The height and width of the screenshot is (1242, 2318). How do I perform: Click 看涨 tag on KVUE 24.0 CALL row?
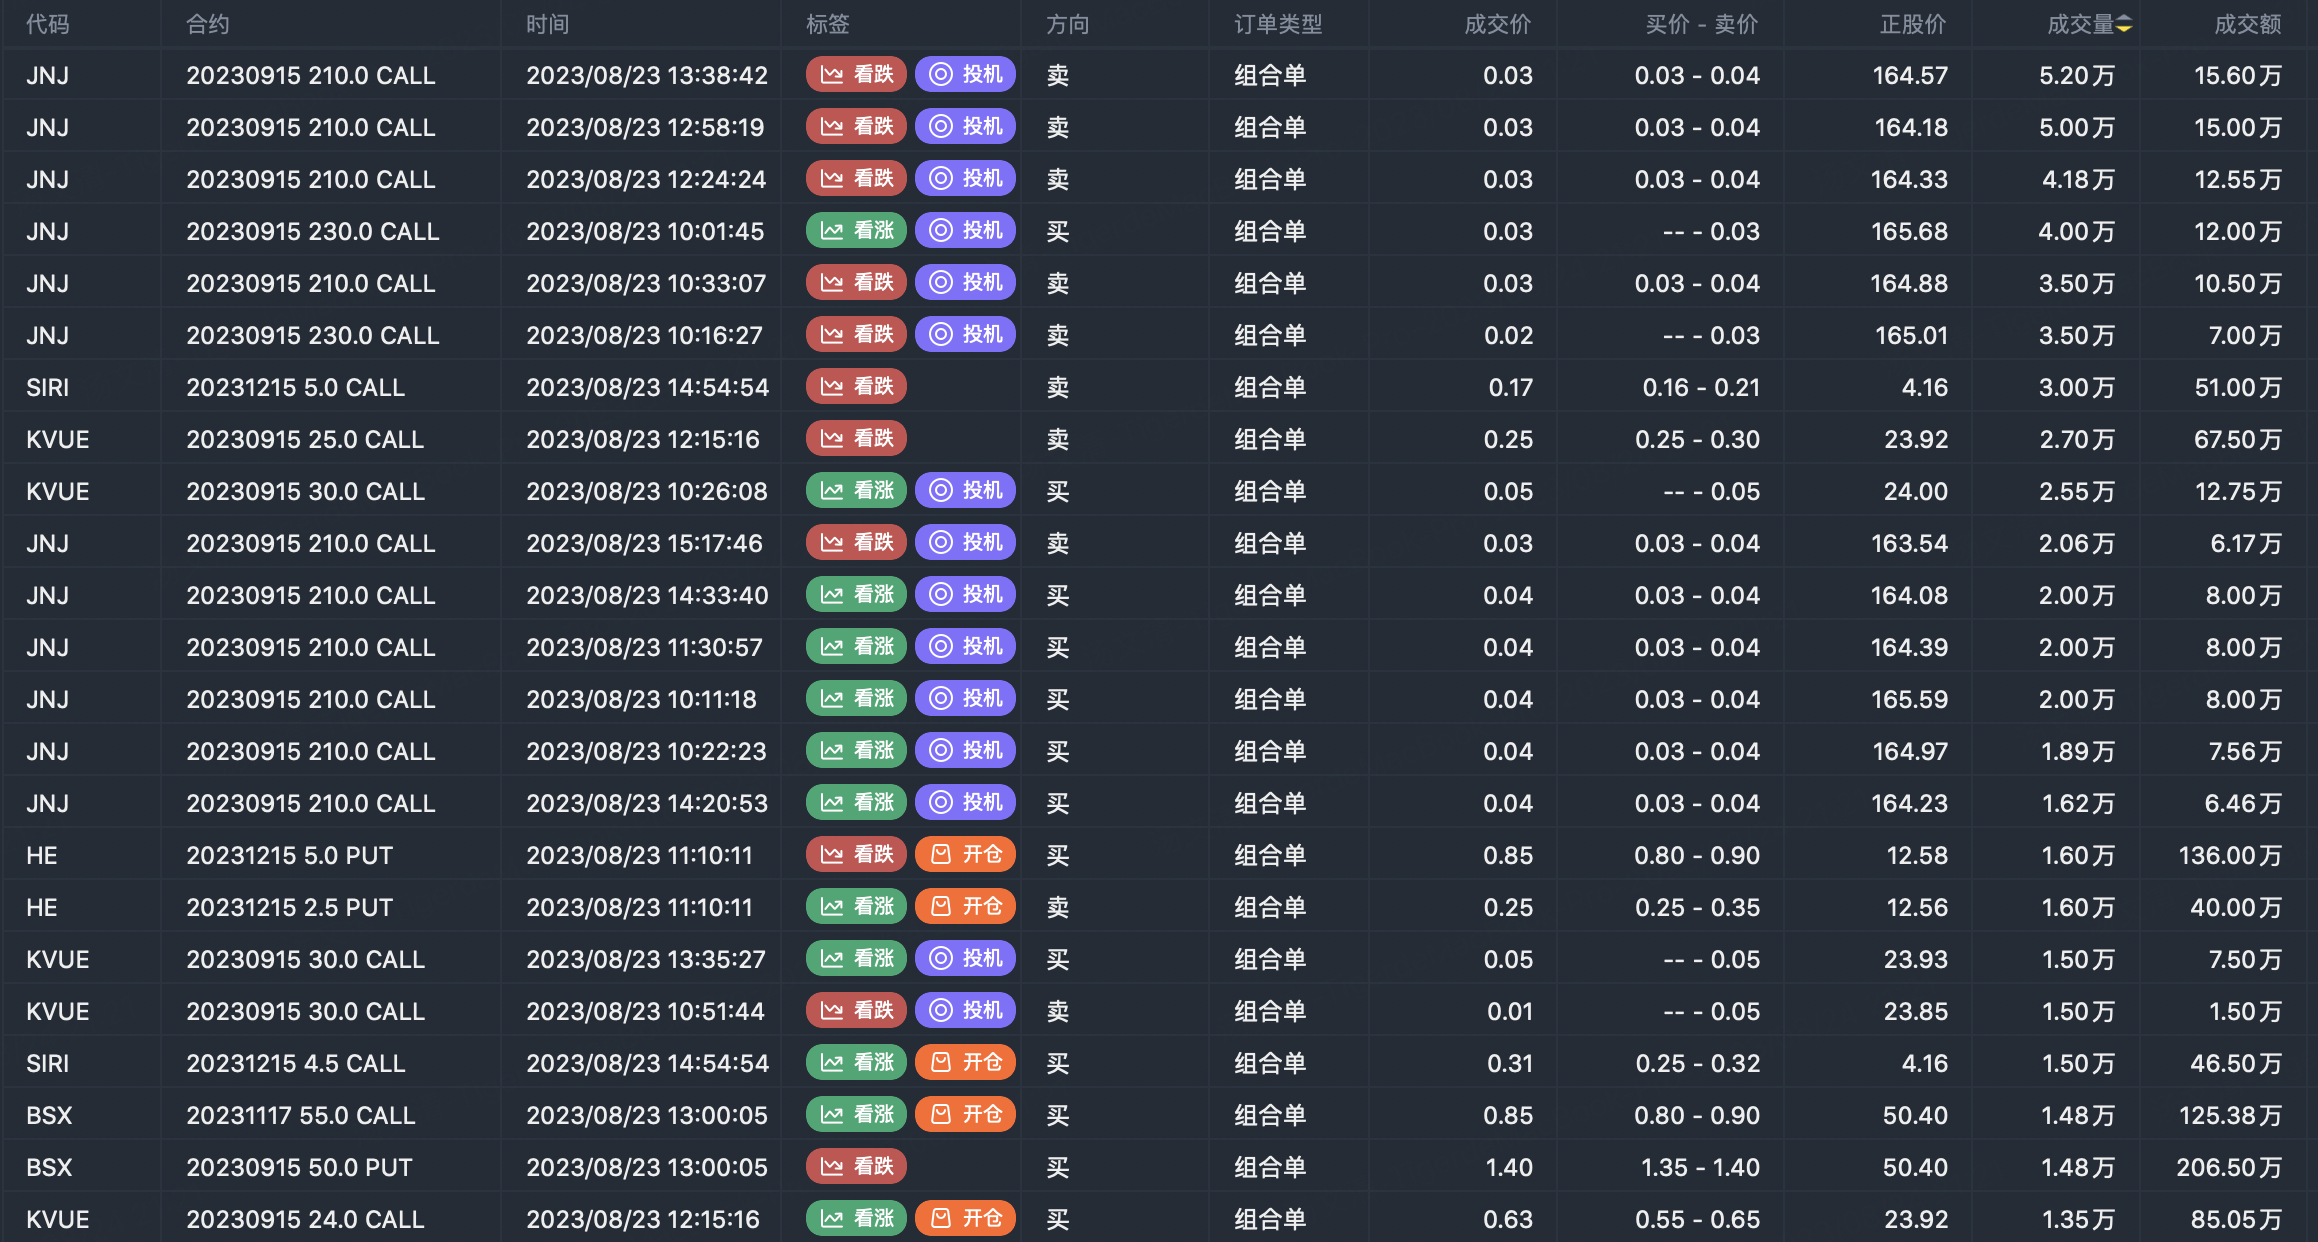(856, 1218)
